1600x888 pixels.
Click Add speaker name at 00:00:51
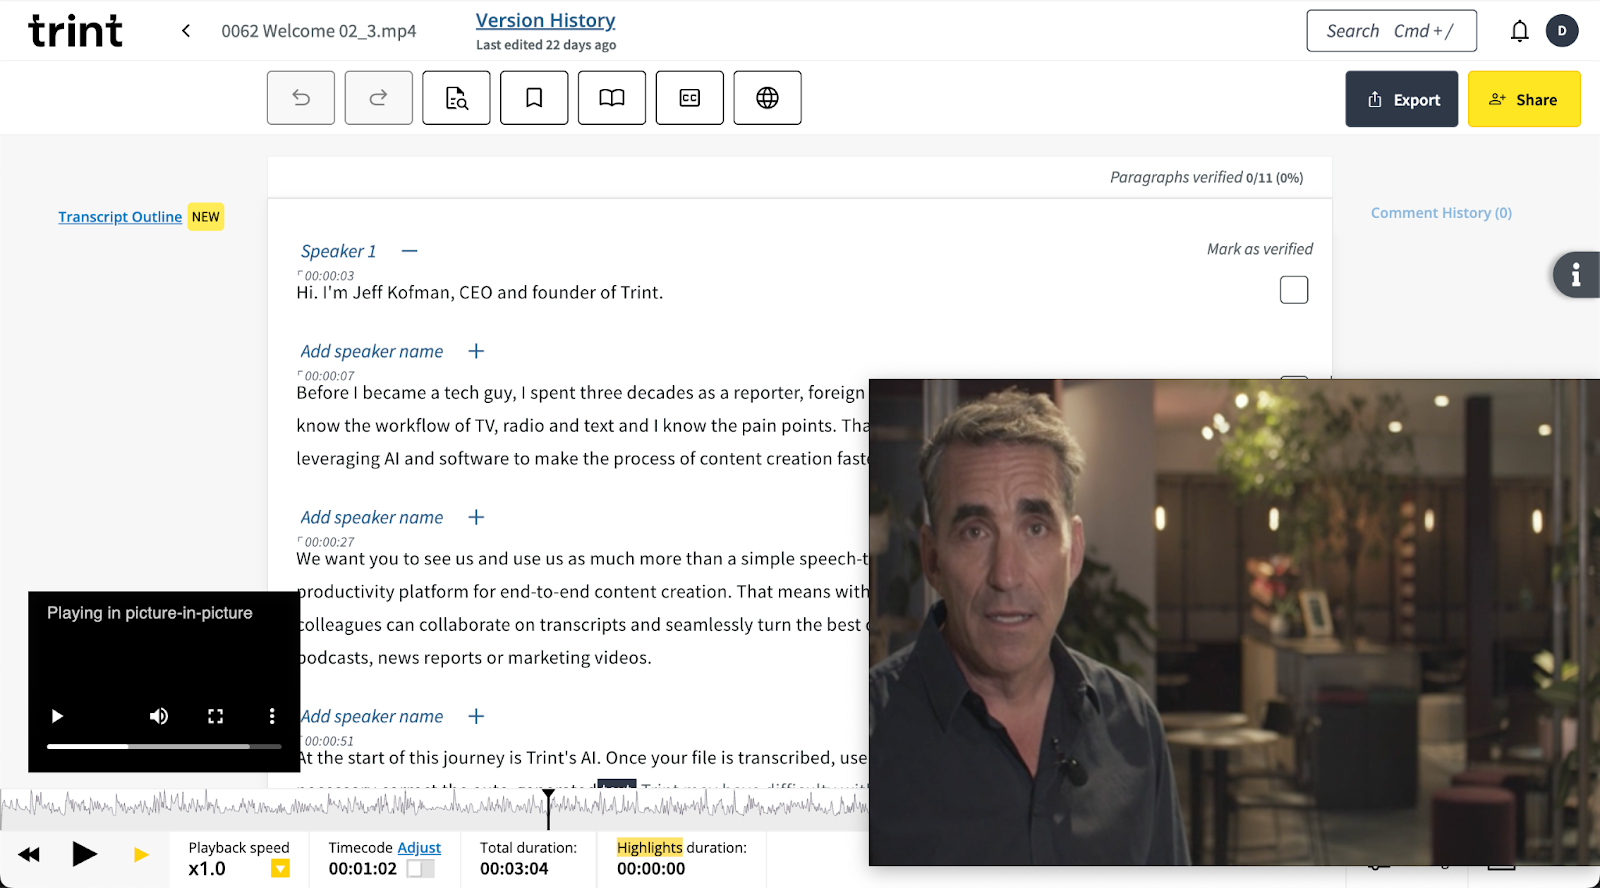click(372, 716)
